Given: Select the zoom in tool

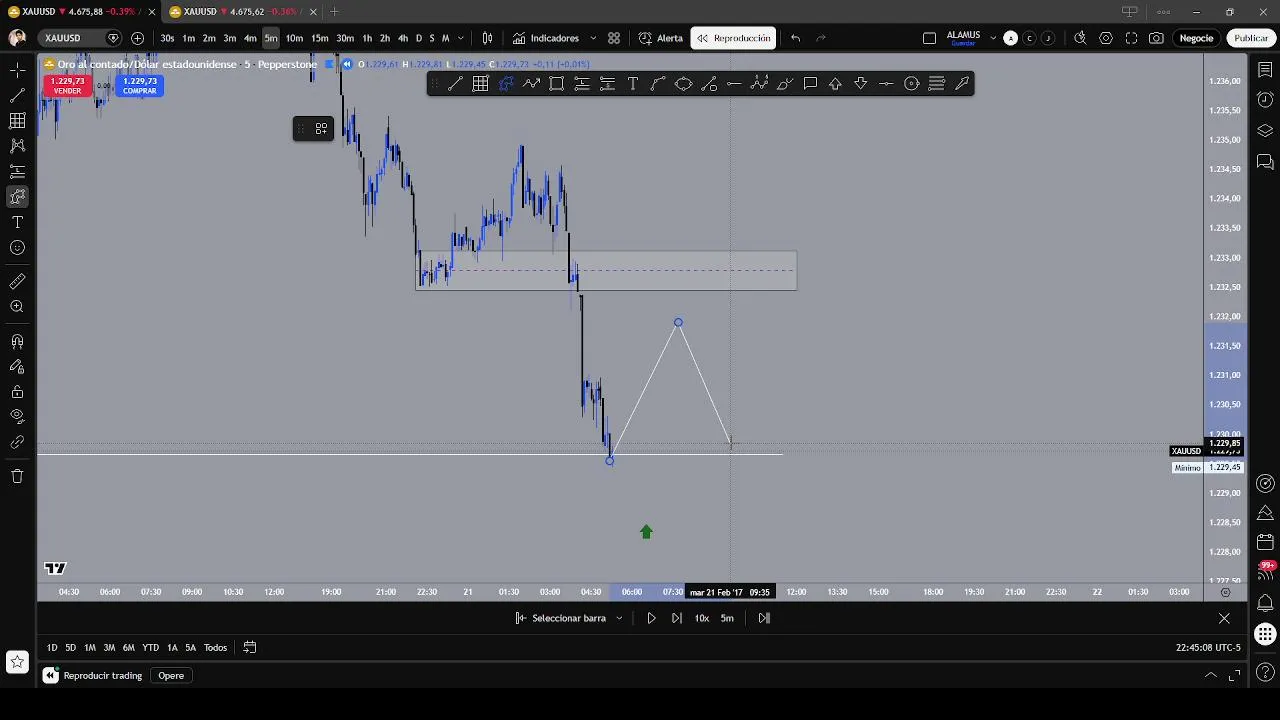Looking at the screenshot, I should [17, 307].
